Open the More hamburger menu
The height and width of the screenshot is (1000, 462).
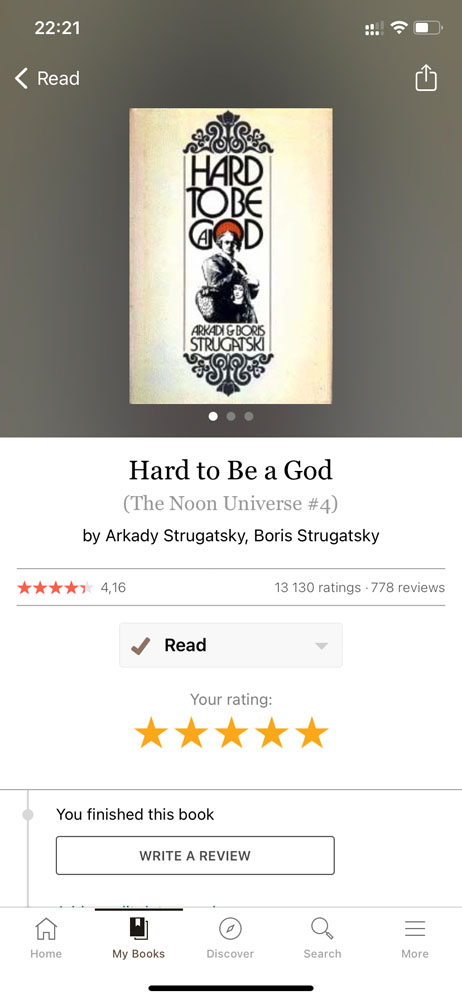coord(415,929)
